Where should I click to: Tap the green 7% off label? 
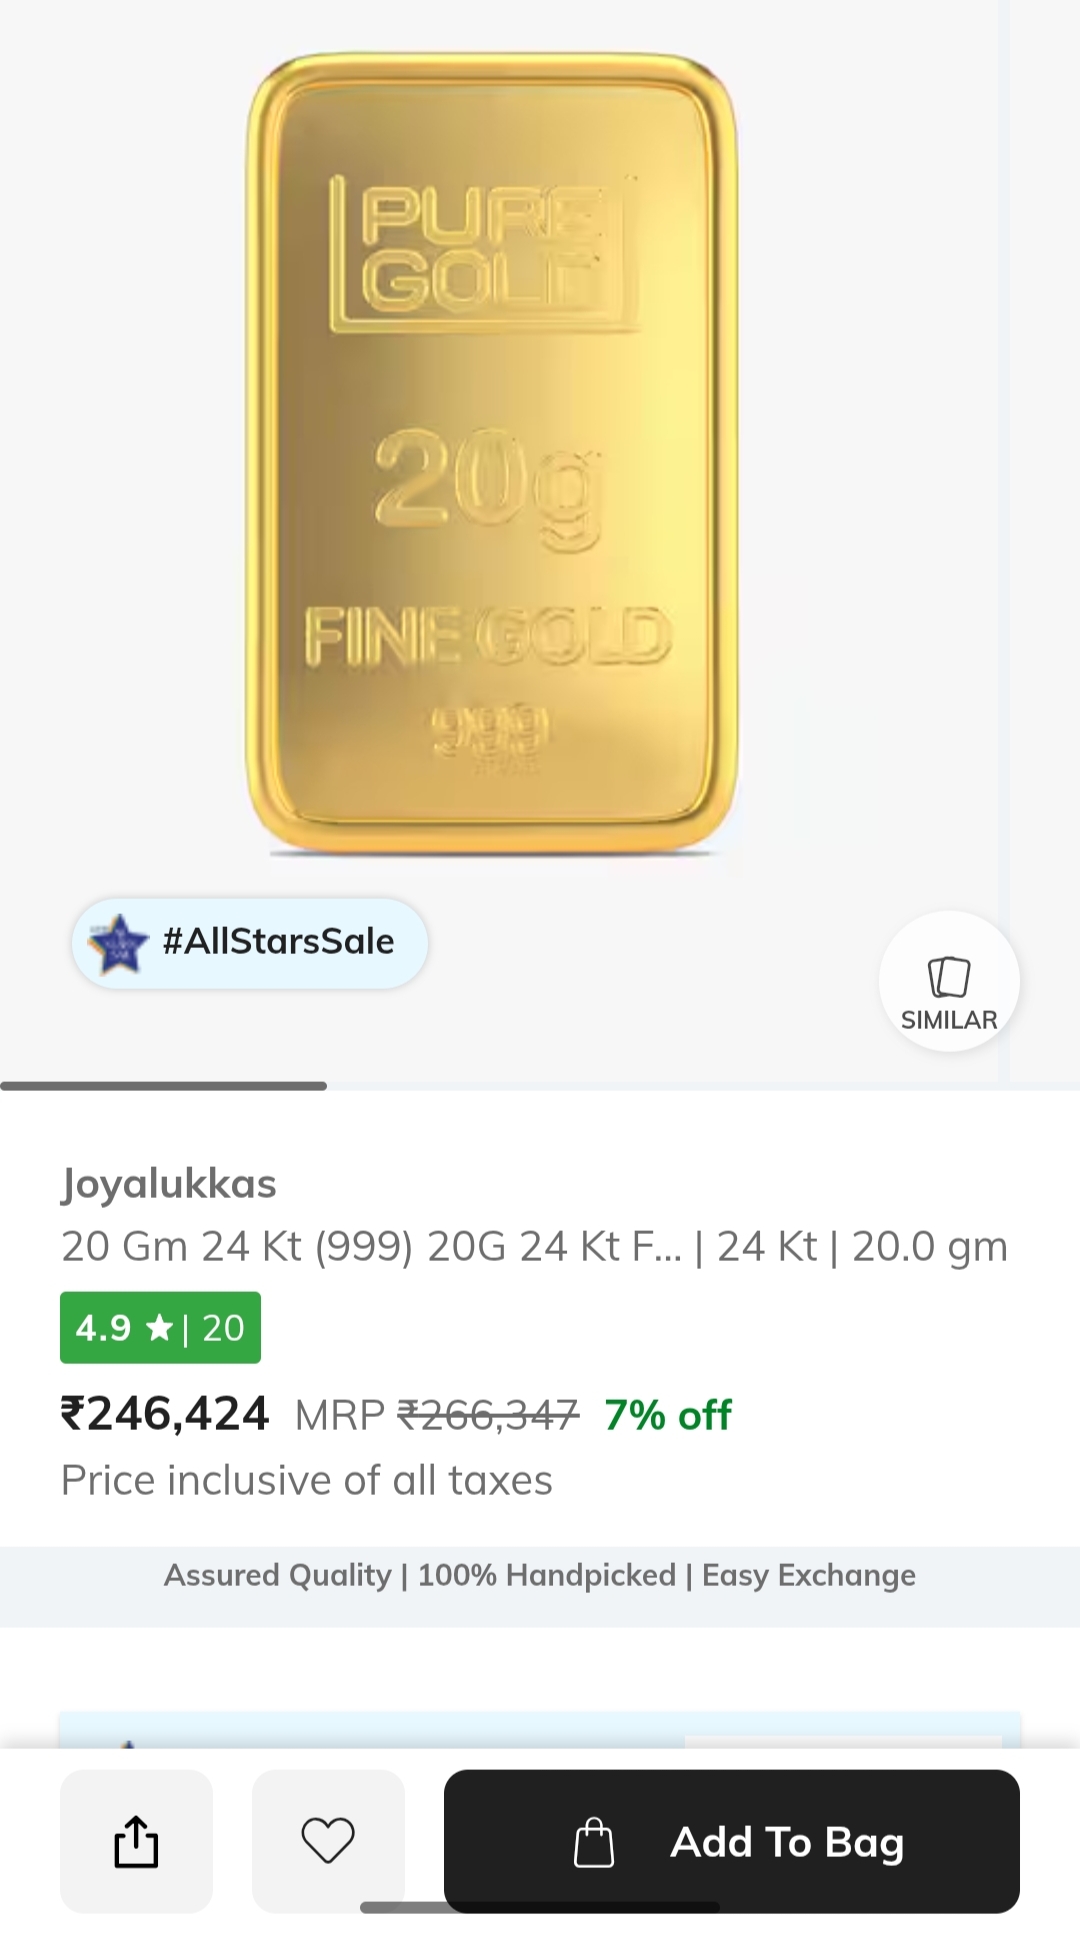(x=668, y=1415)
